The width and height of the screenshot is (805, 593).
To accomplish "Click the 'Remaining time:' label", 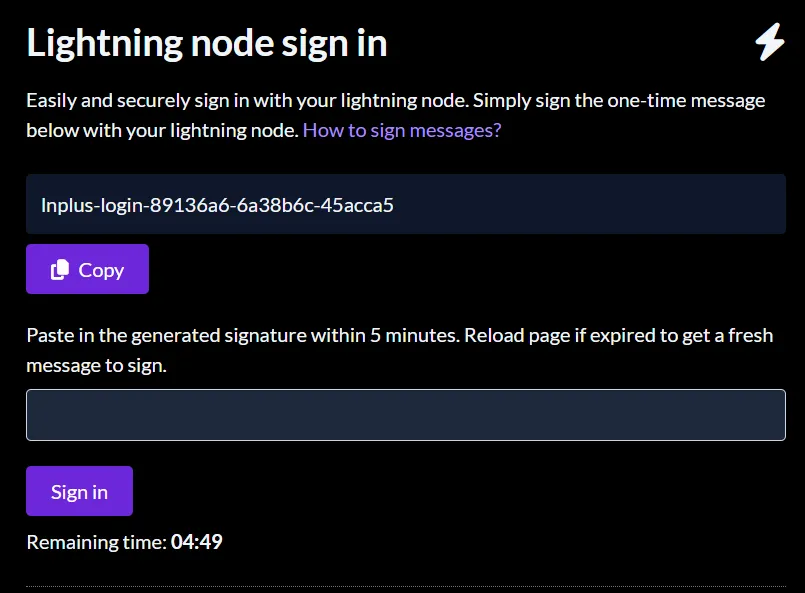I will tap(97, 542).
